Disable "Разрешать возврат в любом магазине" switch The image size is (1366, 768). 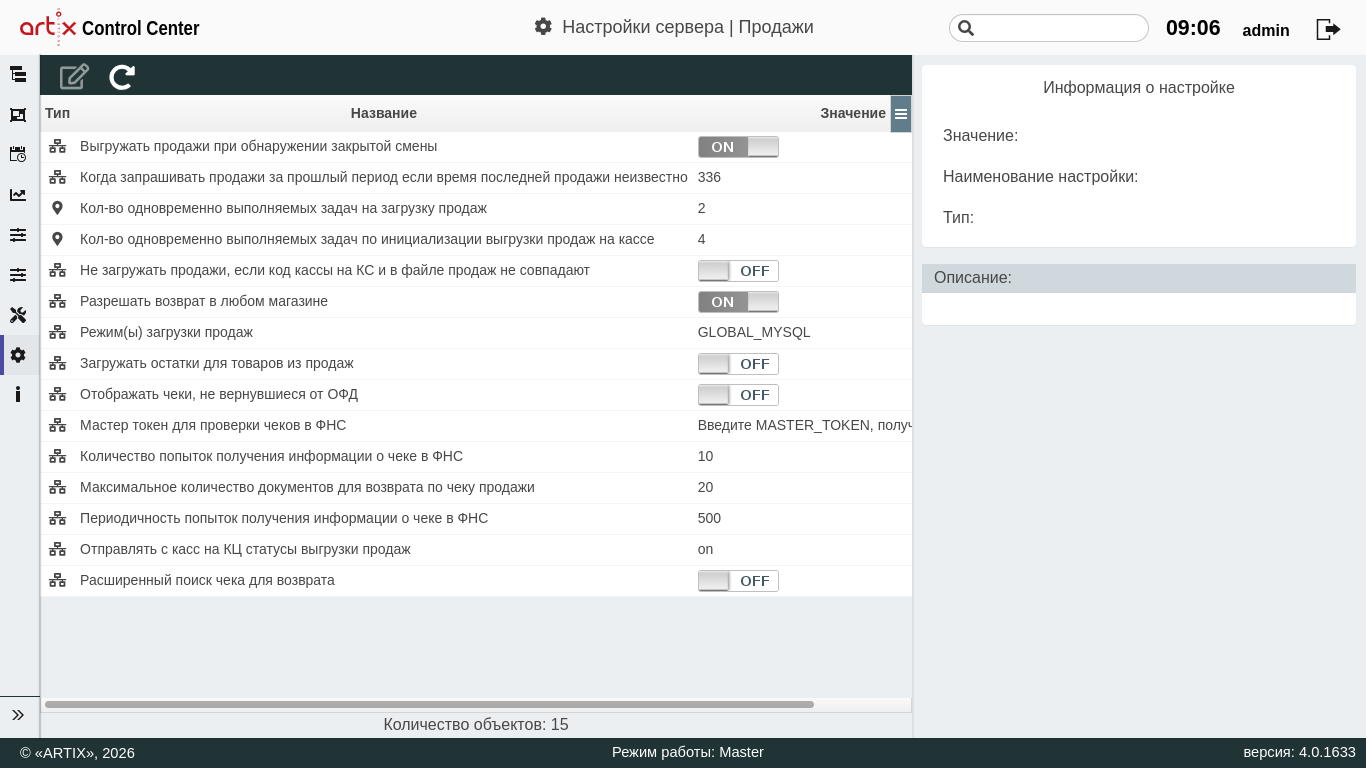(x=738, y=302)
